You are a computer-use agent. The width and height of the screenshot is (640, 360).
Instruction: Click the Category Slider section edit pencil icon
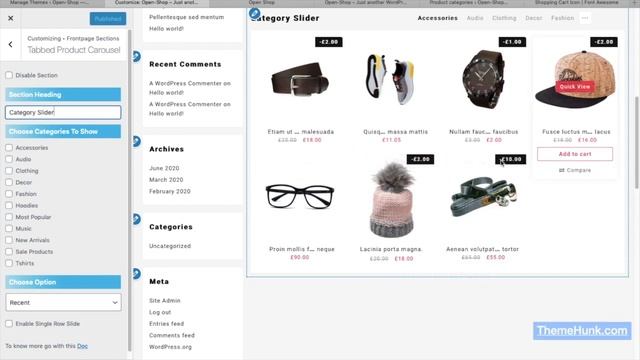(x=255, y=13)
